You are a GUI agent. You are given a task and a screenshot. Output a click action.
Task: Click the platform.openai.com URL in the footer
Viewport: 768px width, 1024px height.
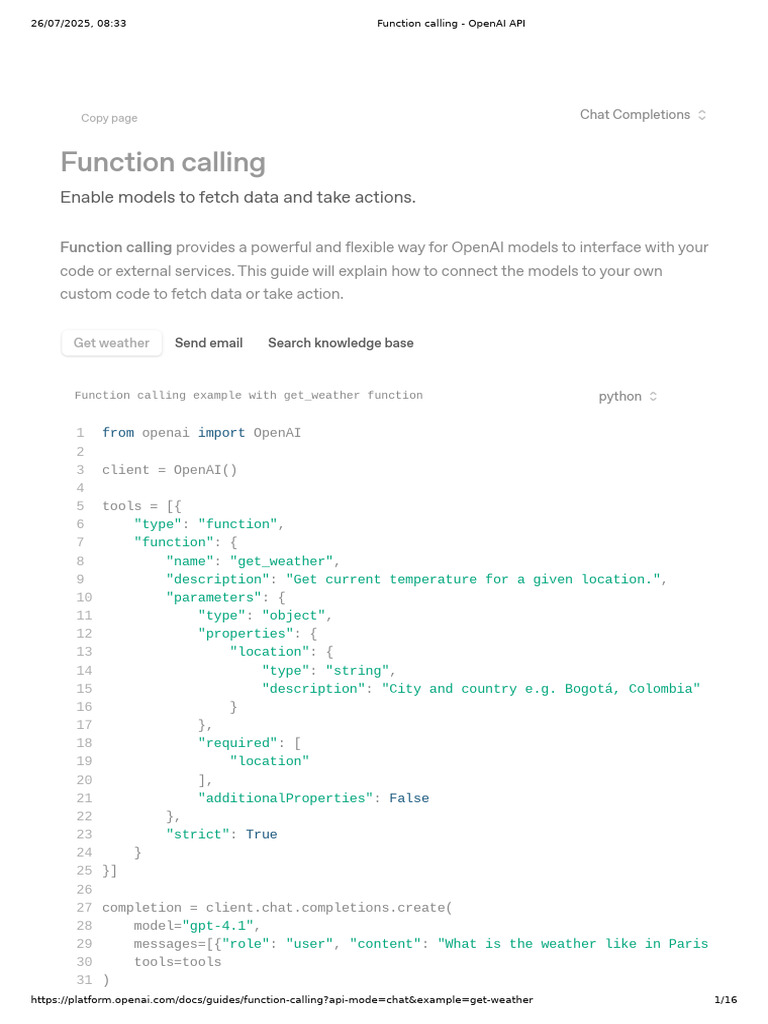(x=282, y=1000)
